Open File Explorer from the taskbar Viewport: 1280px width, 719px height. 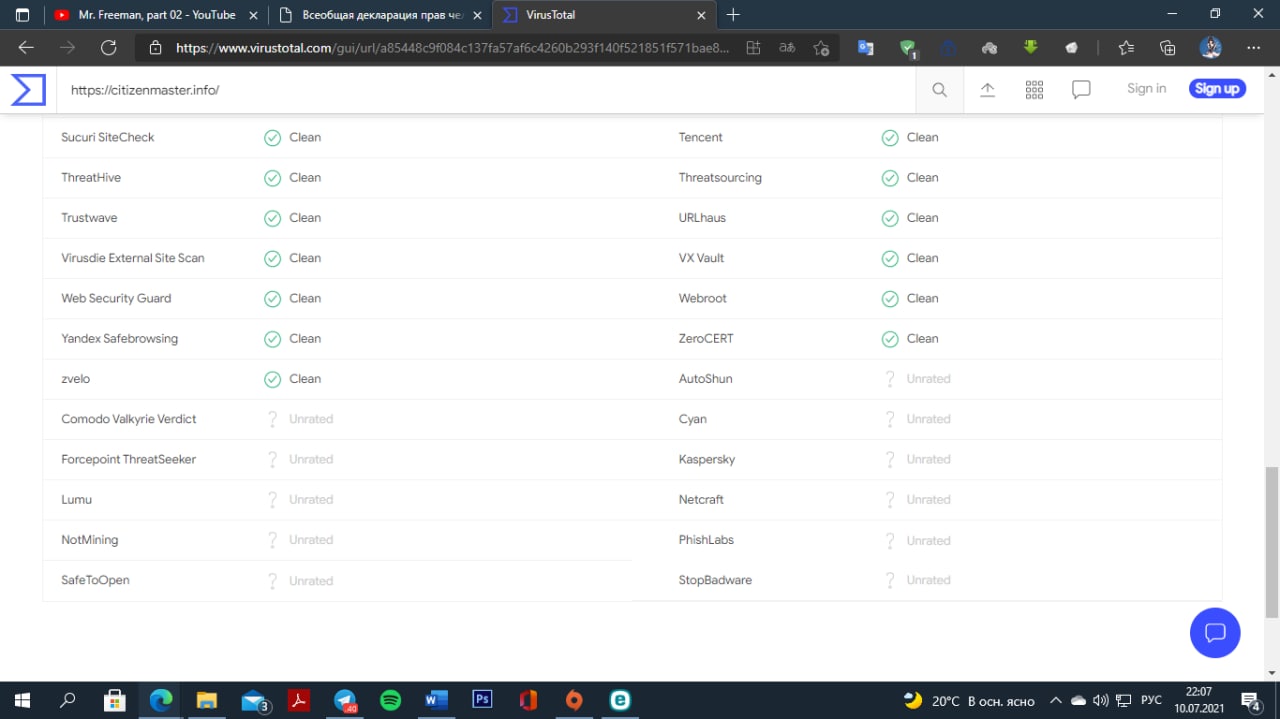point(206,700)
